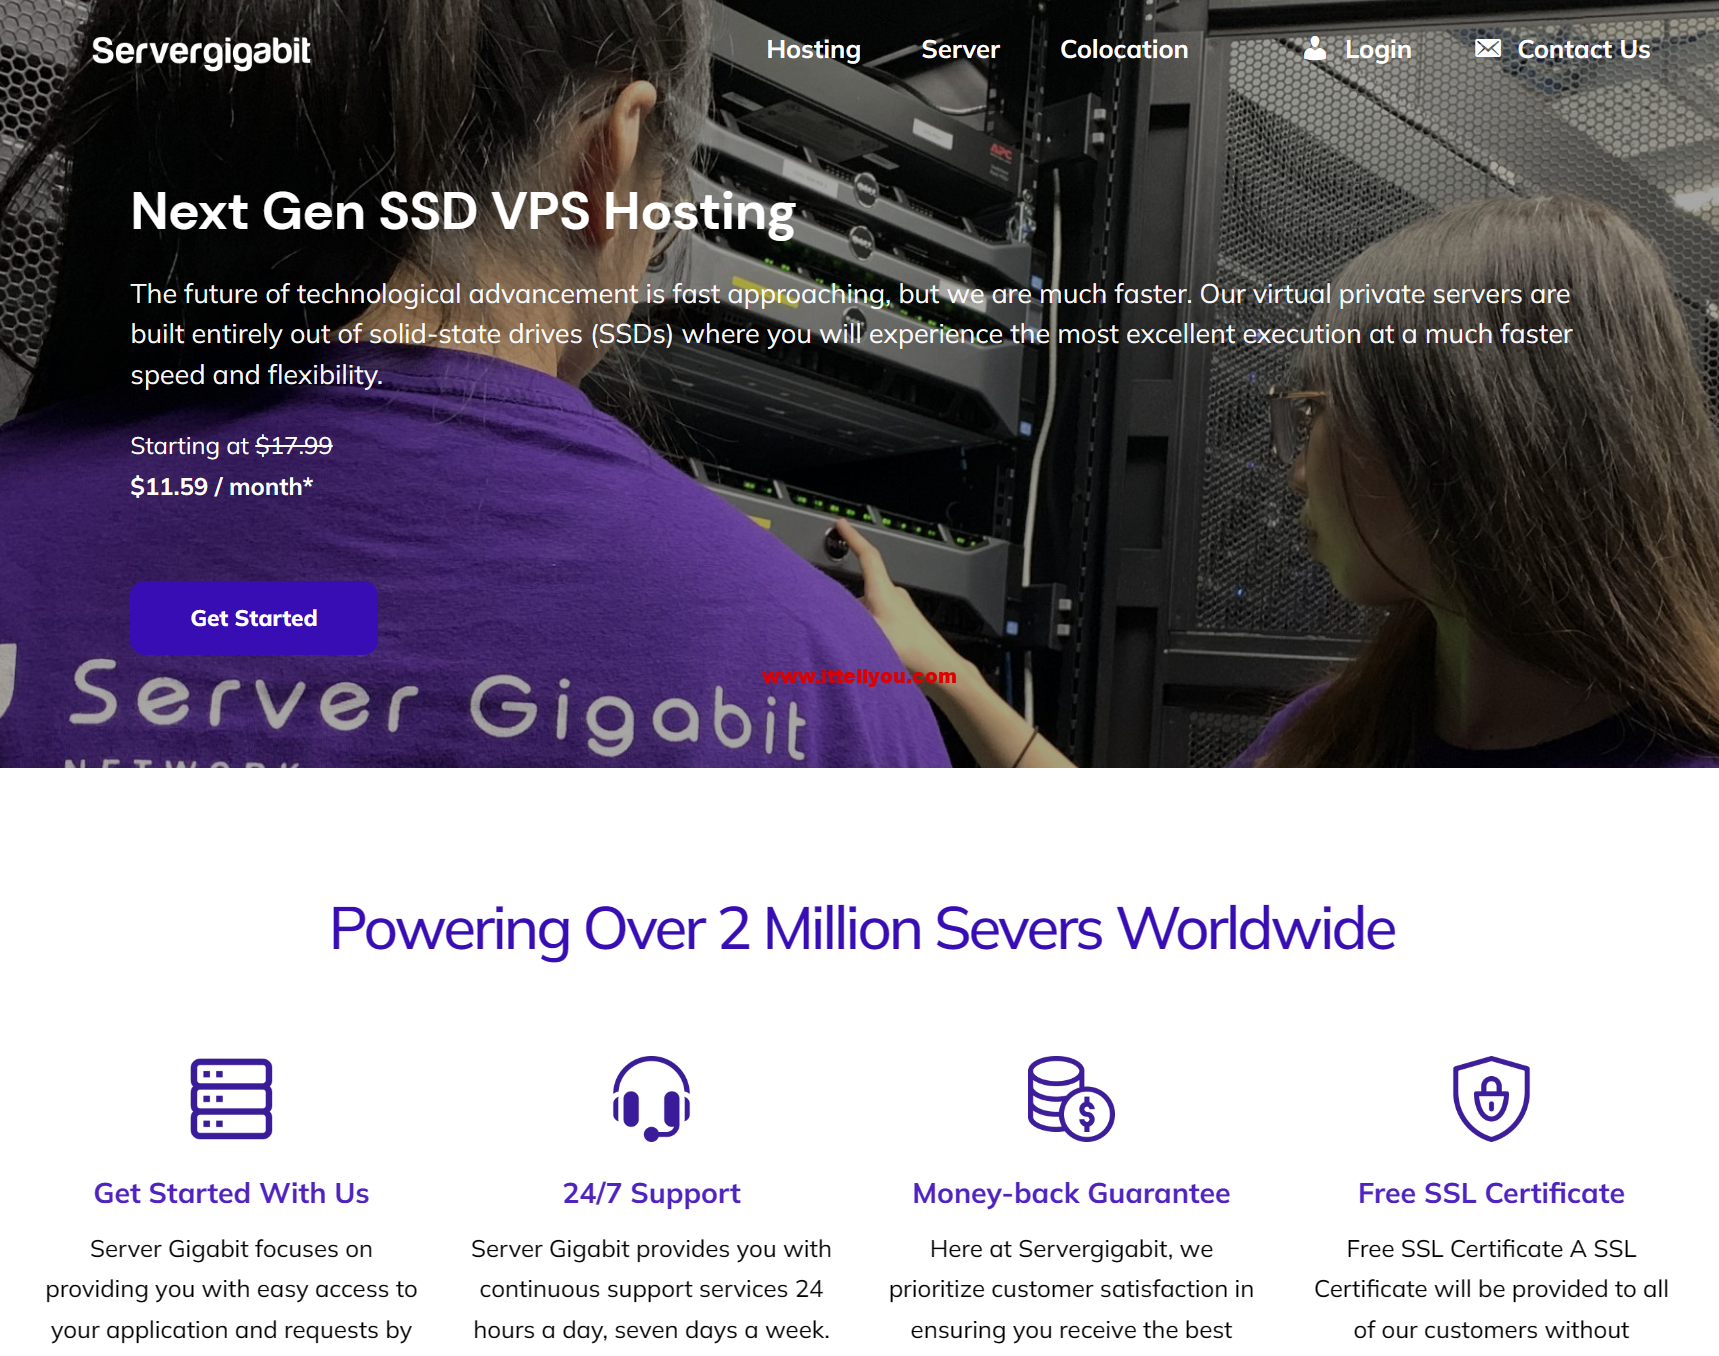Click the Powering Over 2 Million Severs heading
1719x1356 pixels.
tap(862, 929)
